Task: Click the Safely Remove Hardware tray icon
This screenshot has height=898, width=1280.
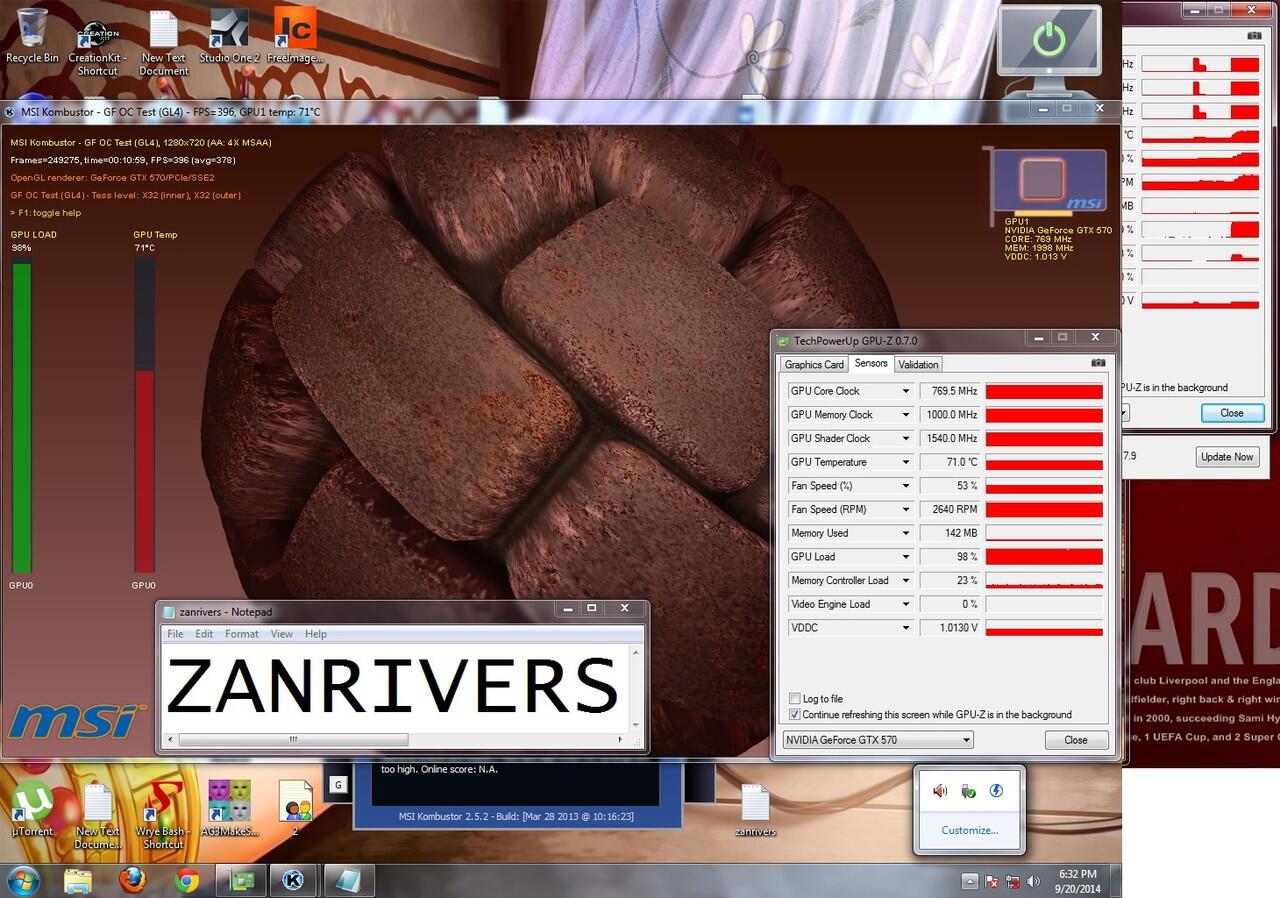Action: point(968,791)
